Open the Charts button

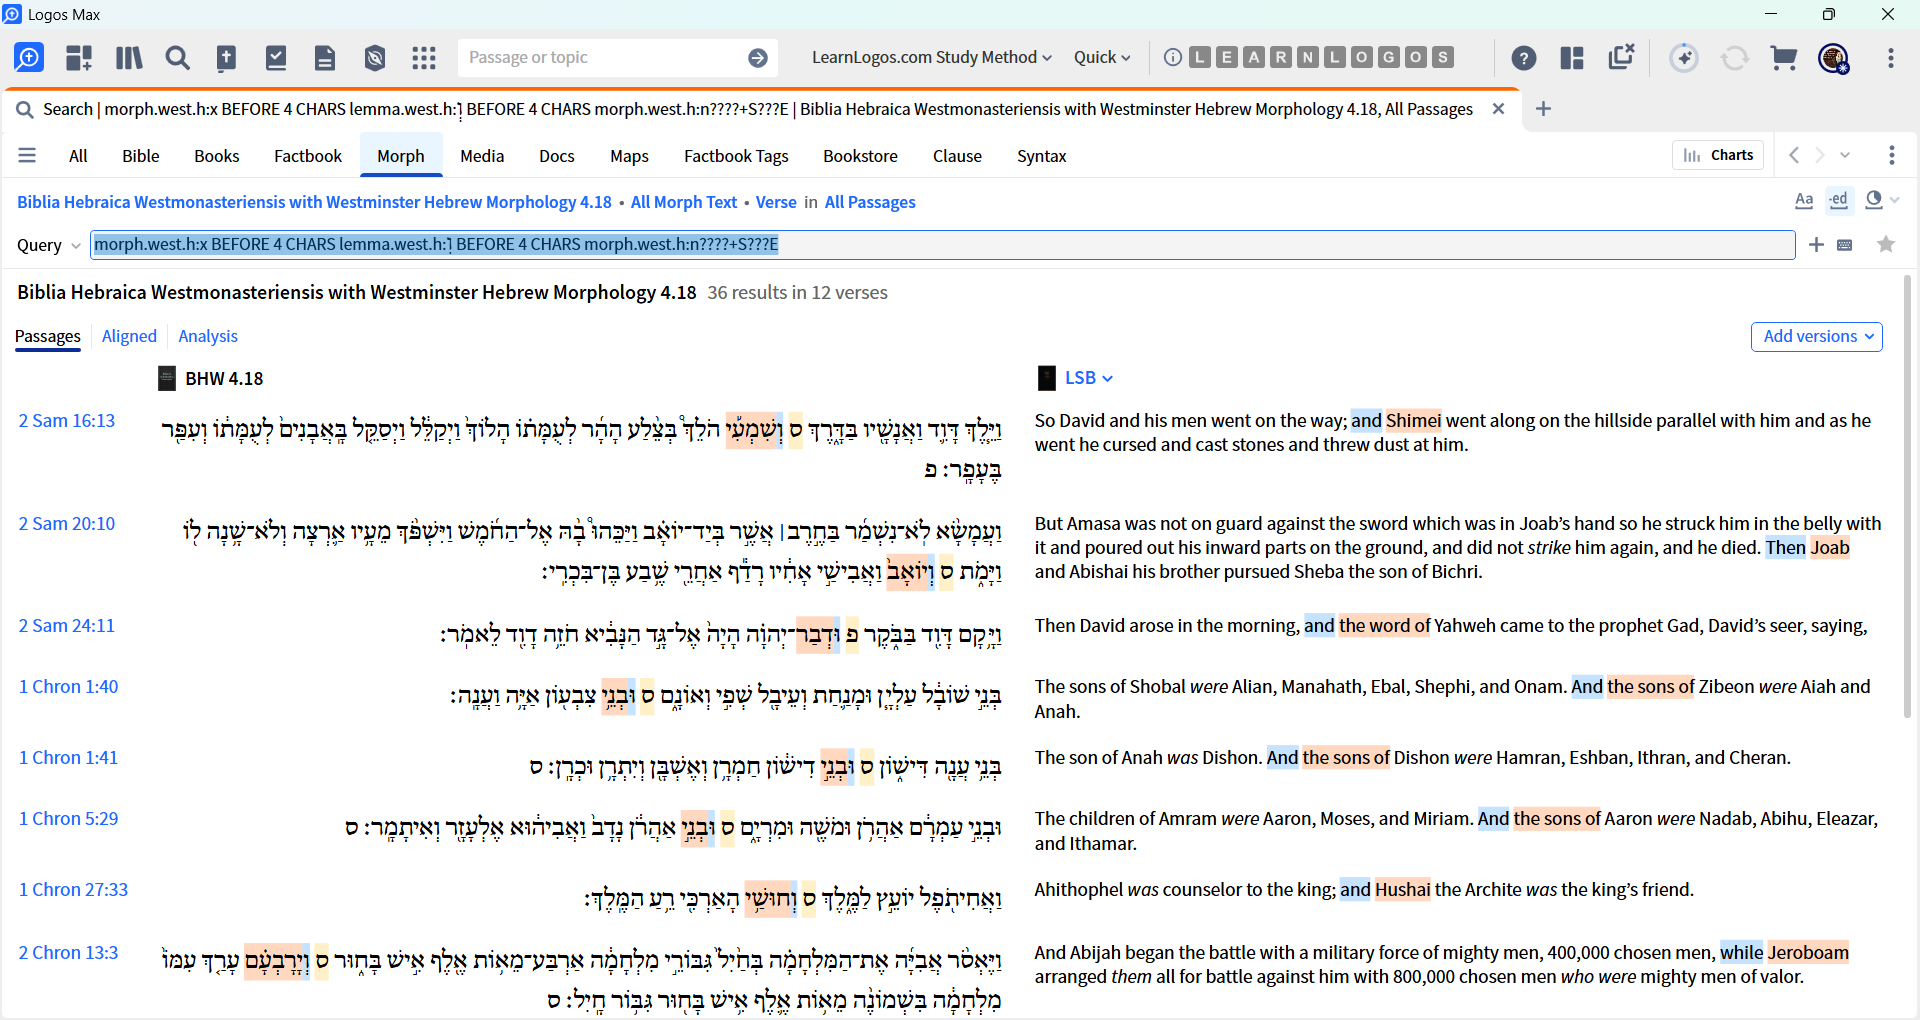[x=1718, y=155]
